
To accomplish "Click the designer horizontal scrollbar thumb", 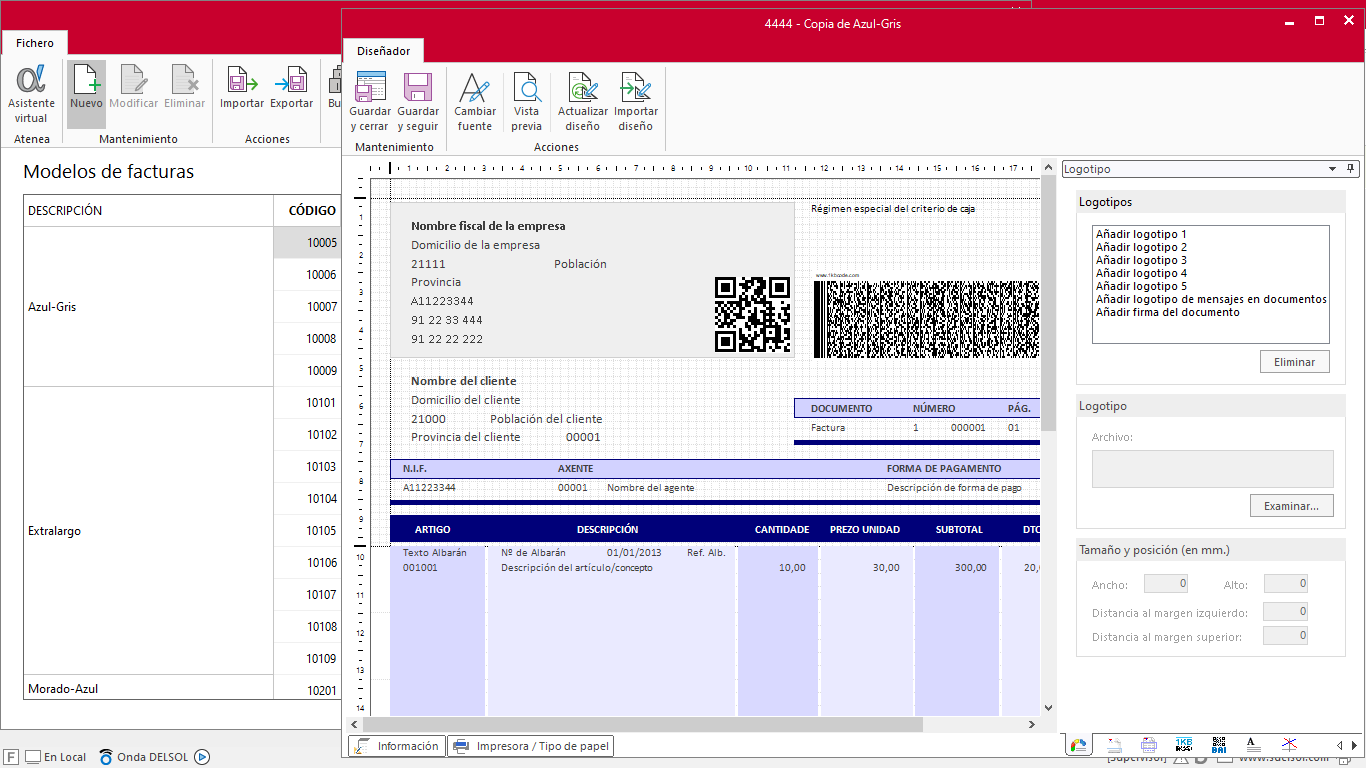I will 642,724.
